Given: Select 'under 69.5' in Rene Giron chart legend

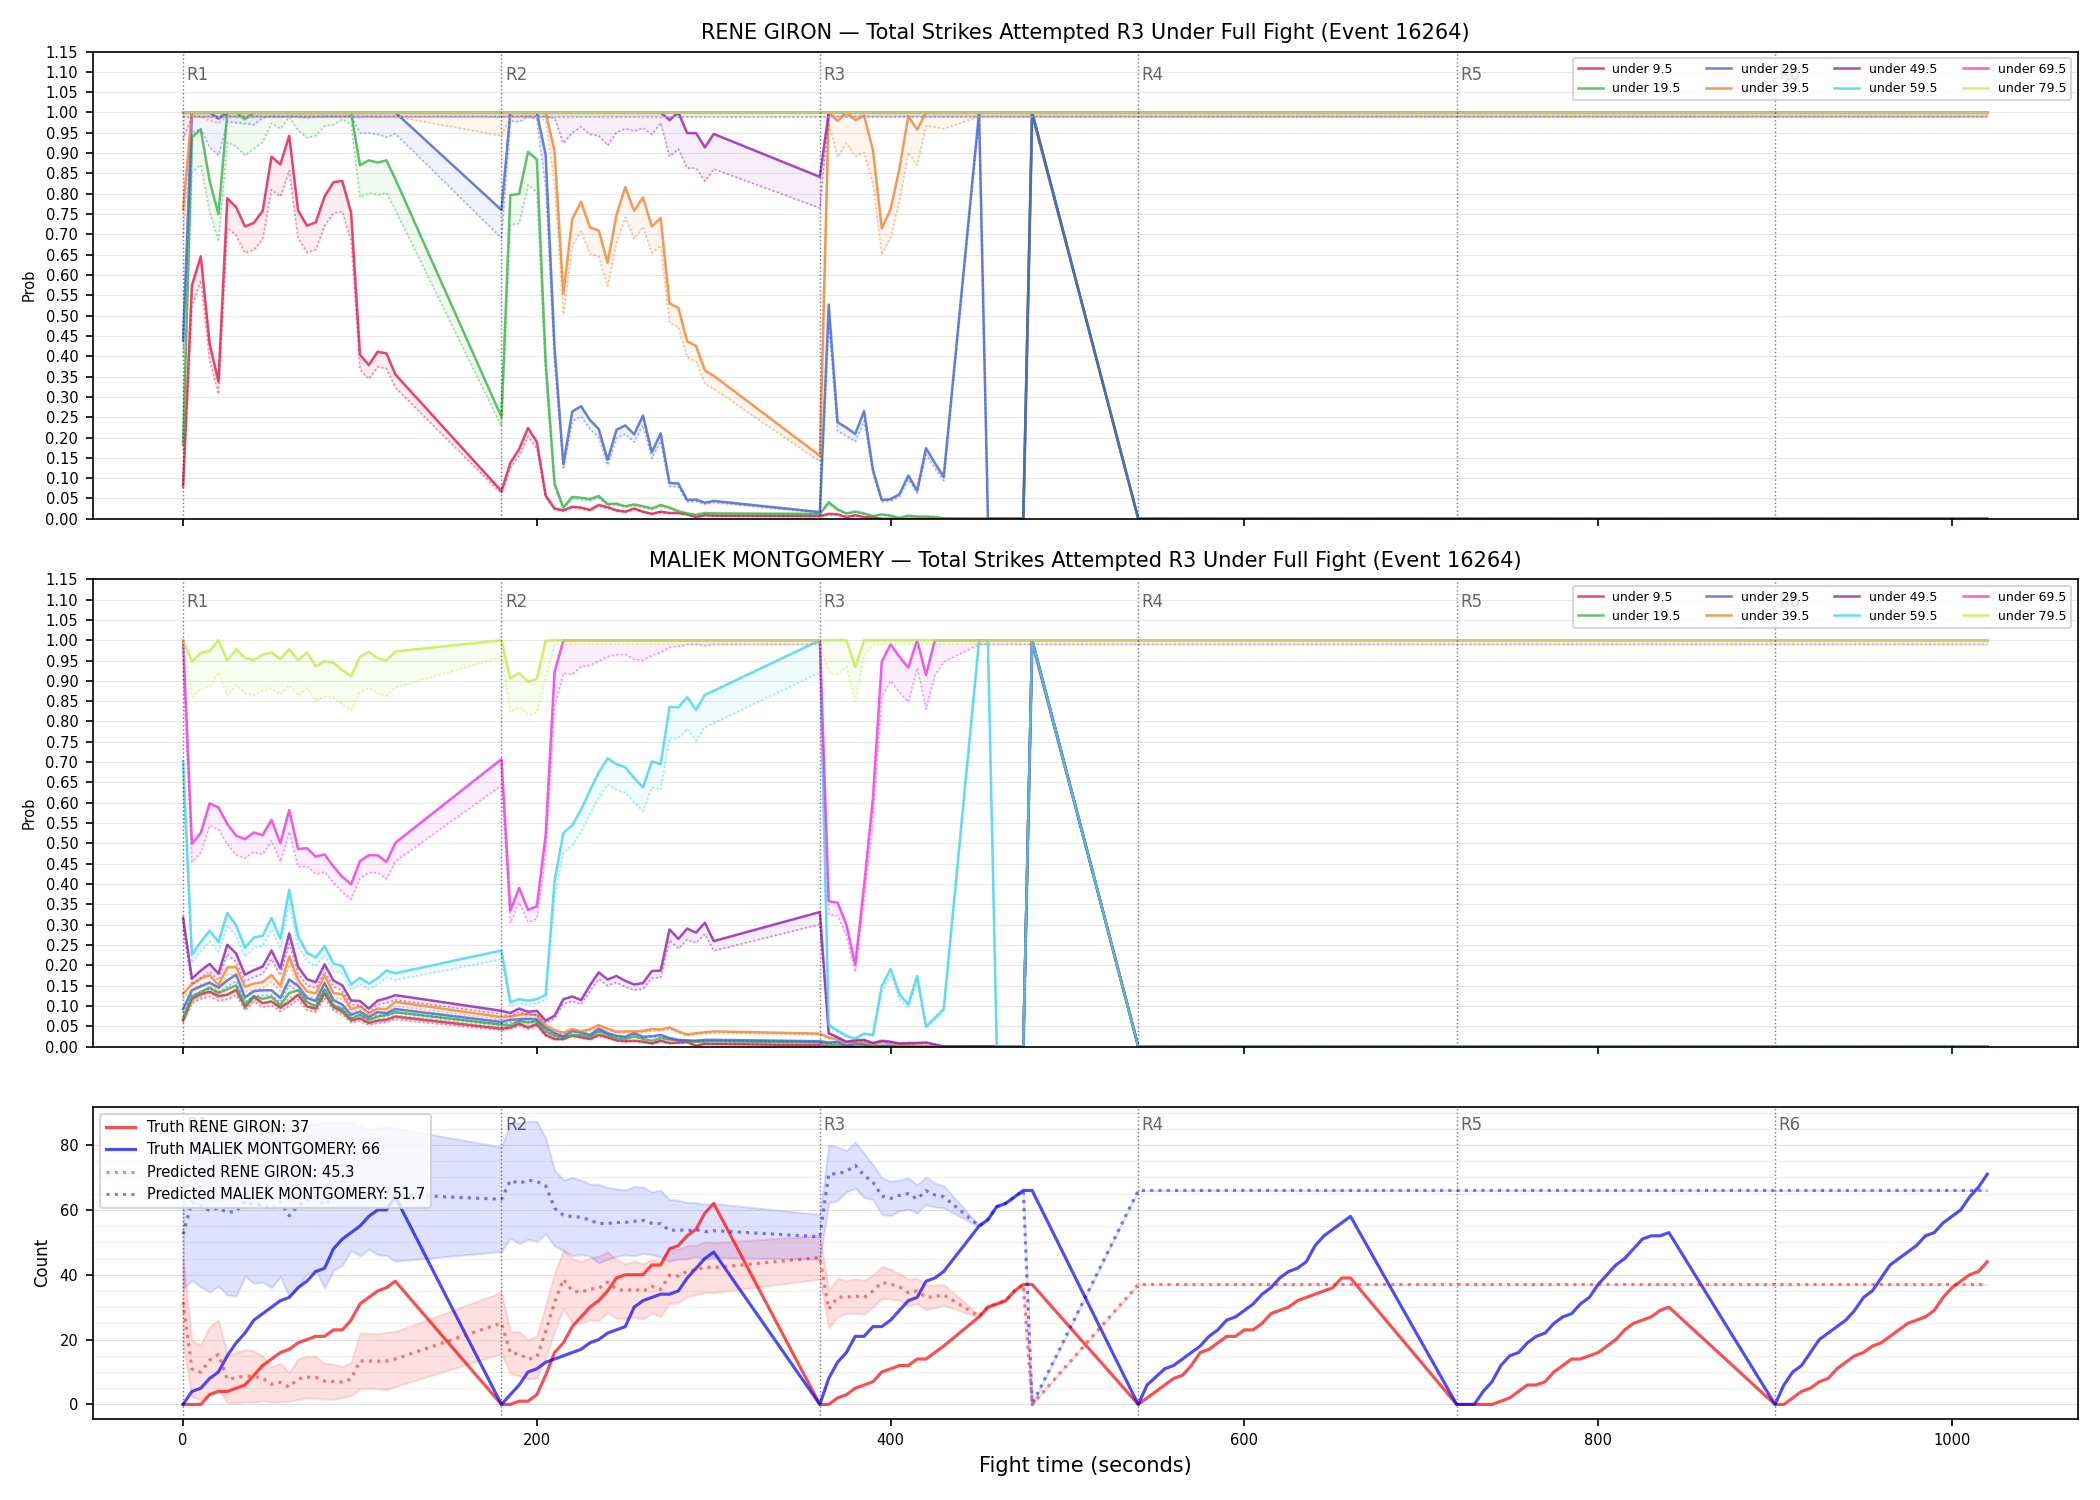Looking at the screenshot, I should 2014,69.
